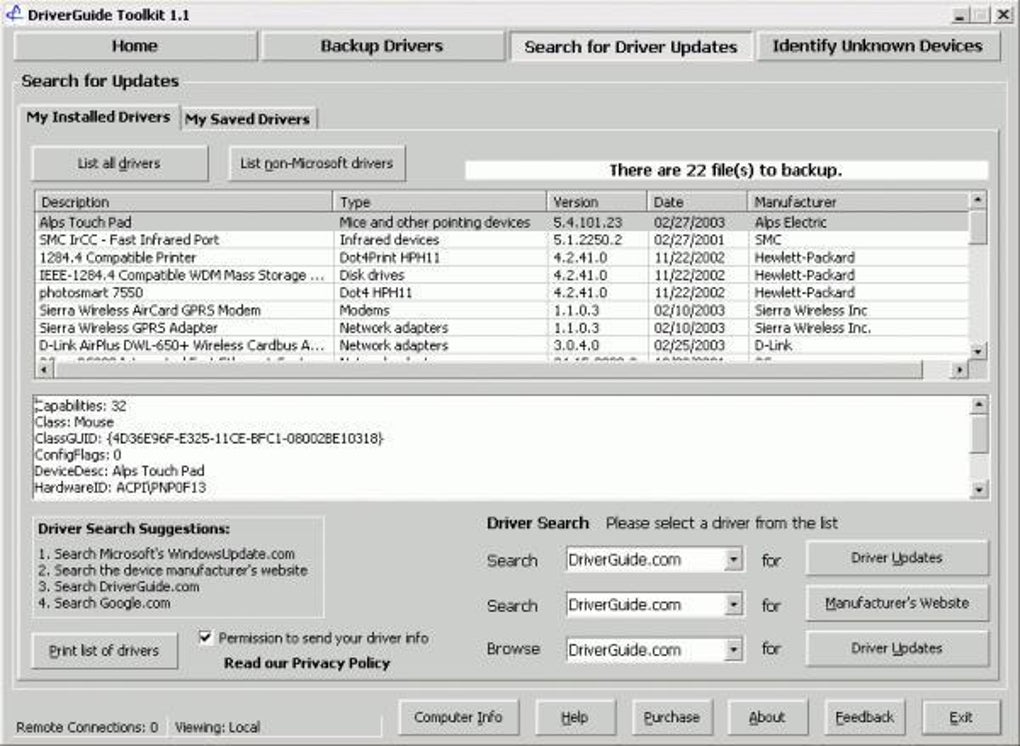
Task: Click the Manufacturer's Website button
Action: [897, 603]
